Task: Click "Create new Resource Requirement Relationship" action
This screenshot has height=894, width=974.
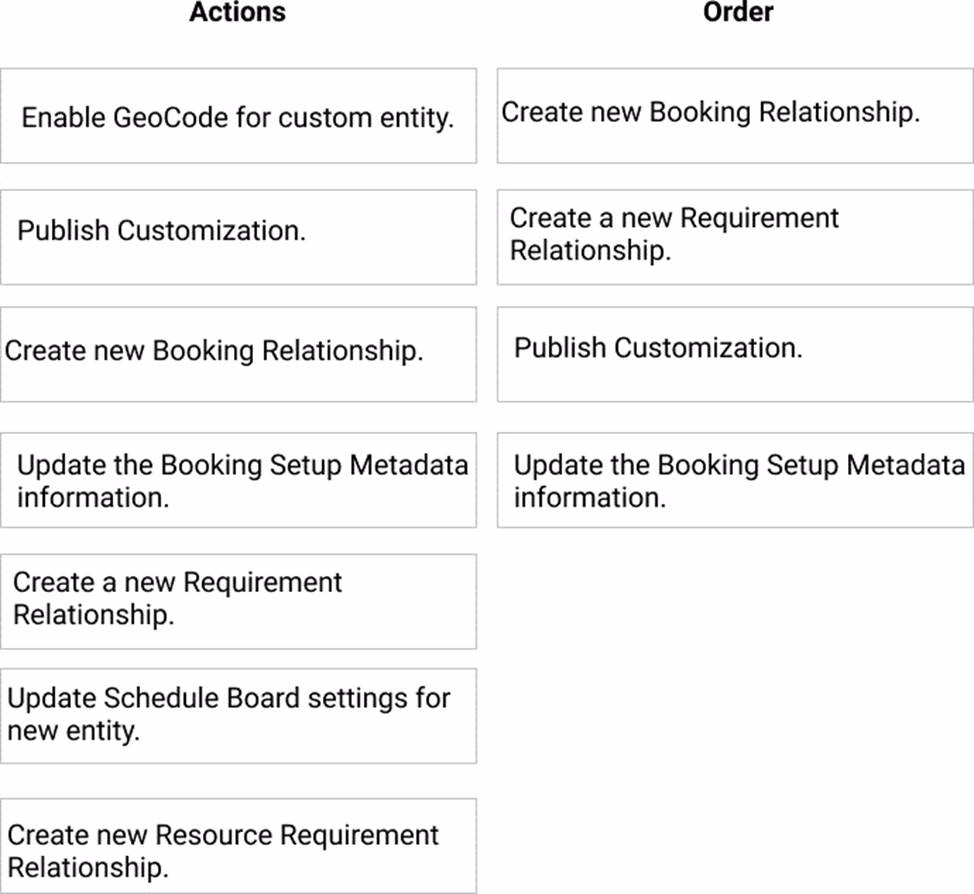Action: pos(238,848)
